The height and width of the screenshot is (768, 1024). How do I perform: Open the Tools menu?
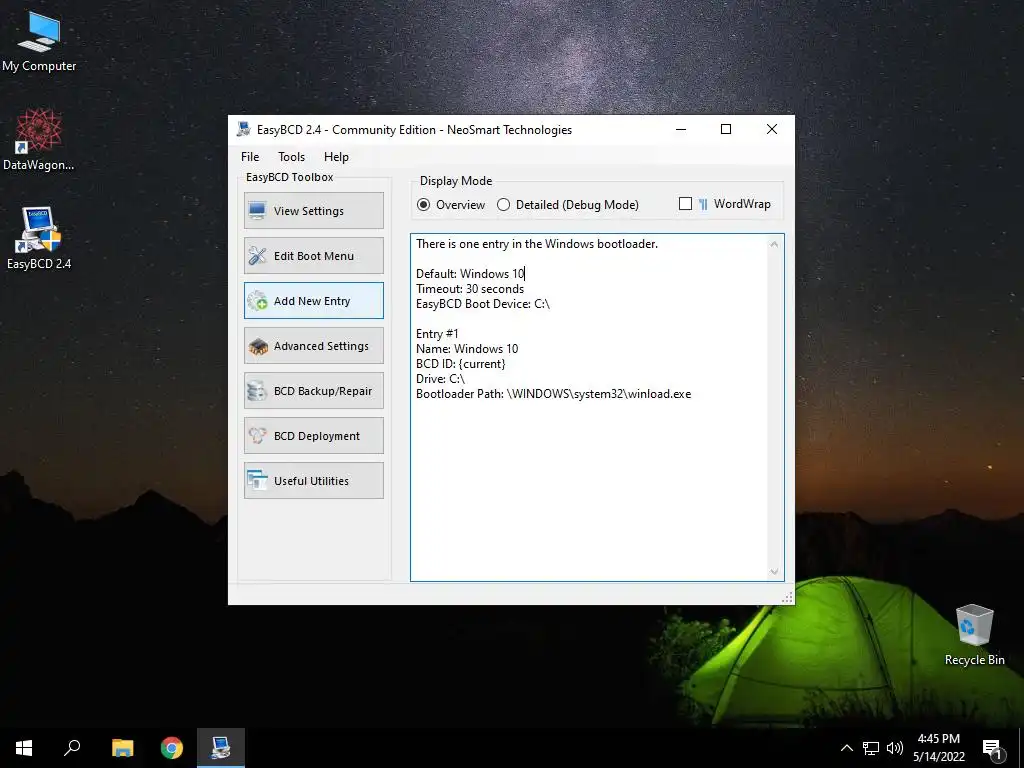[x=291, y=157]
